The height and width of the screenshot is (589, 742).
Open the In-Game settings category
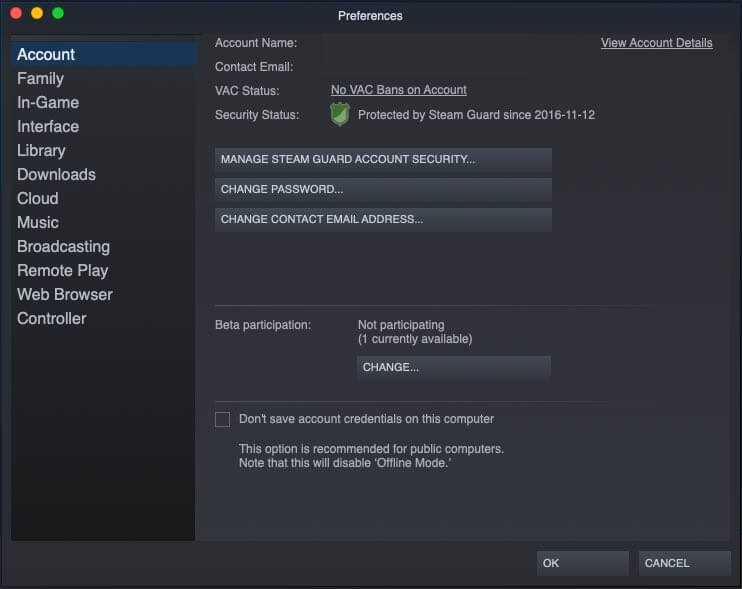(x=103, y=103)
